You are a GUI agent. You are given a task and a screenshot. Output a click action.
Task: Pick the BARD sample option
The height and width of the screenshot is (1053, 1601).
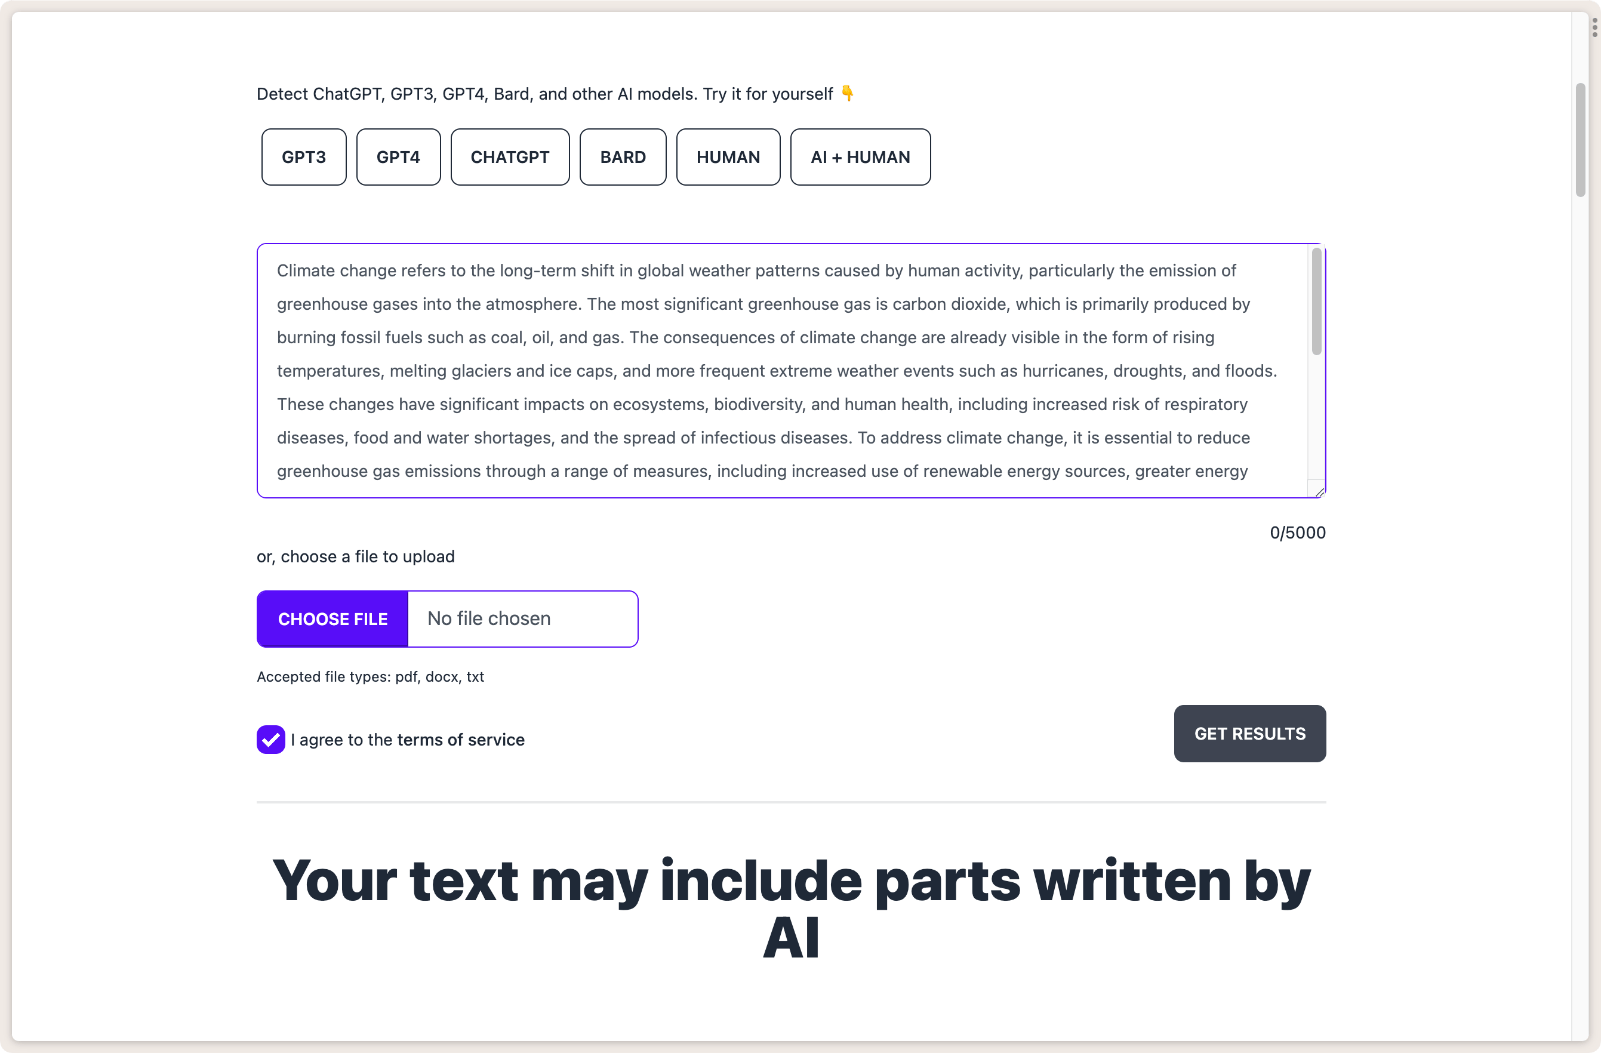(623, 157)
